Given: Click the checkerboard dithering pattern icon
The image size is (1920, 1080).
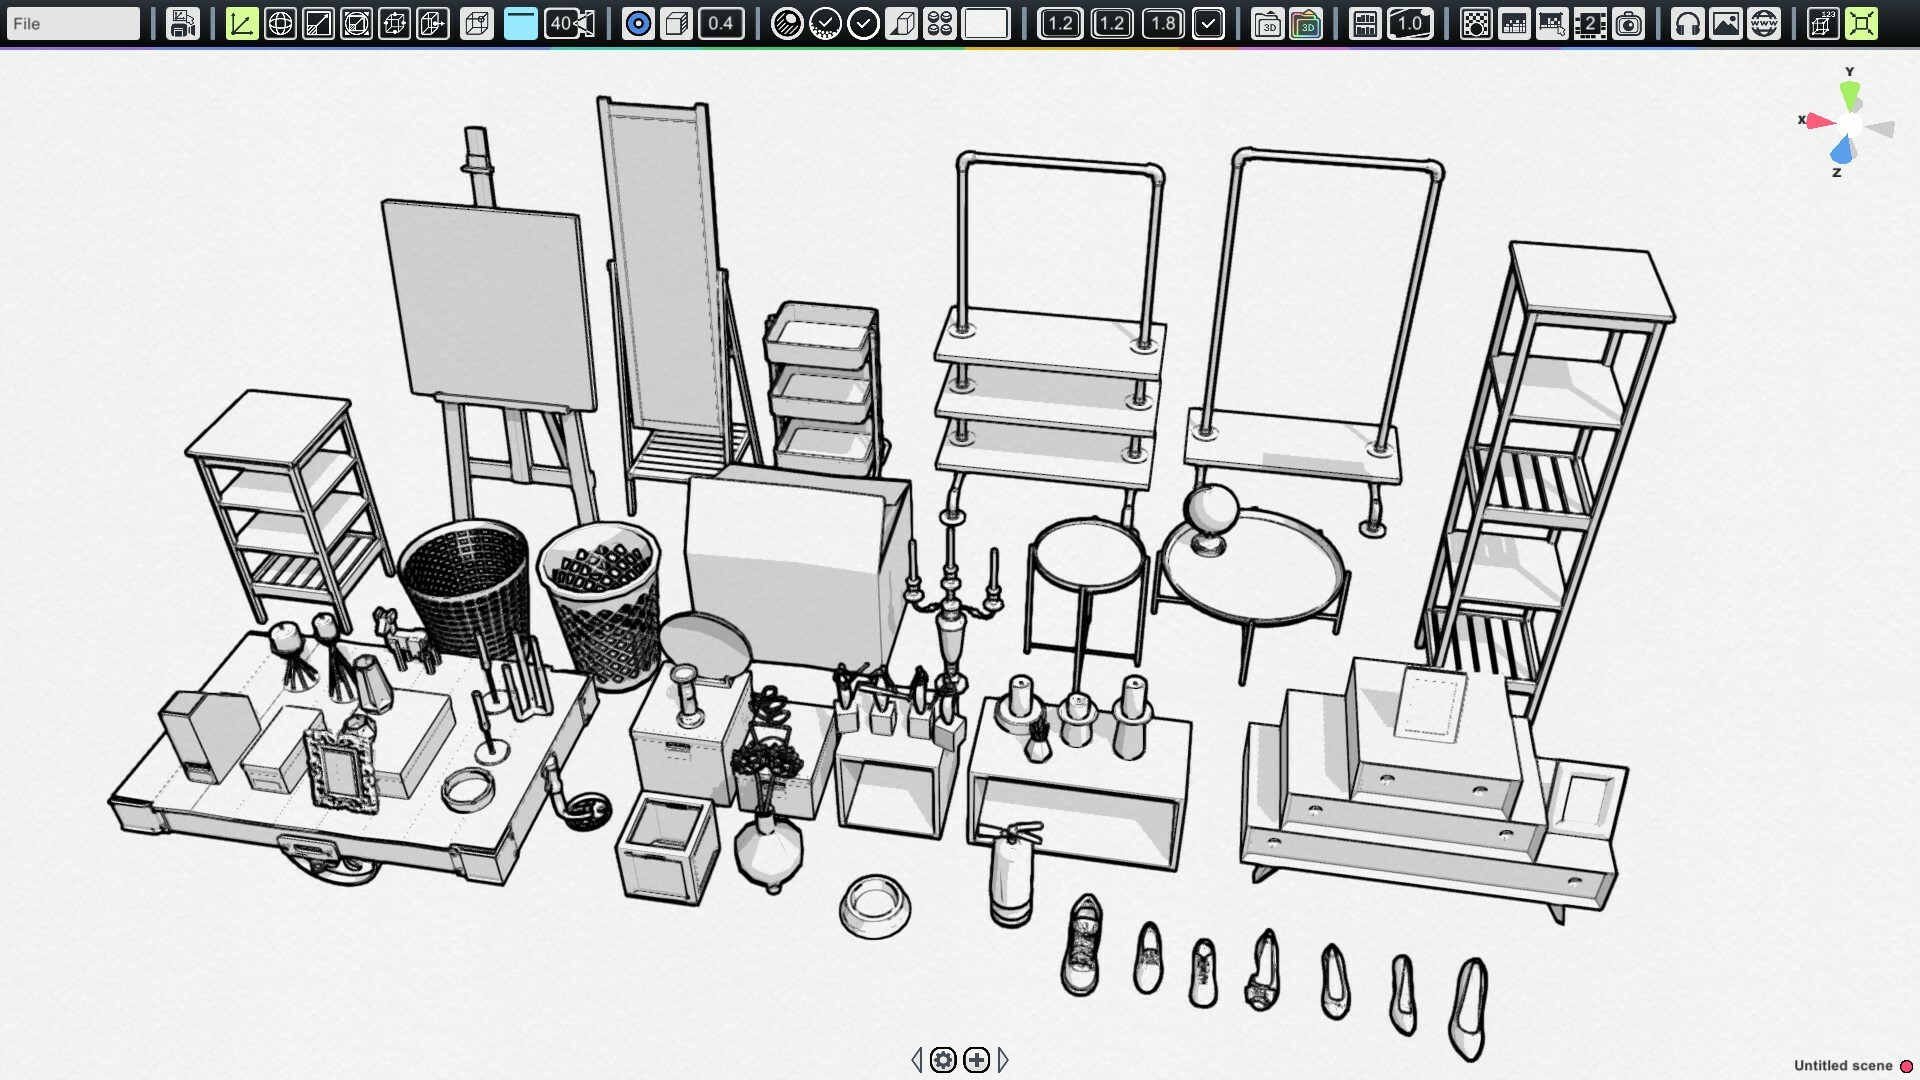Looking at the screenshot, I should (x=1477, y=23).
